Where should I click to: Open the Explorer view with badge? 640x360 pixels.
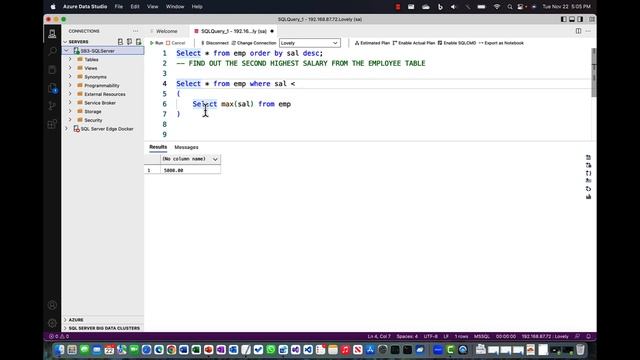(52, 88)
